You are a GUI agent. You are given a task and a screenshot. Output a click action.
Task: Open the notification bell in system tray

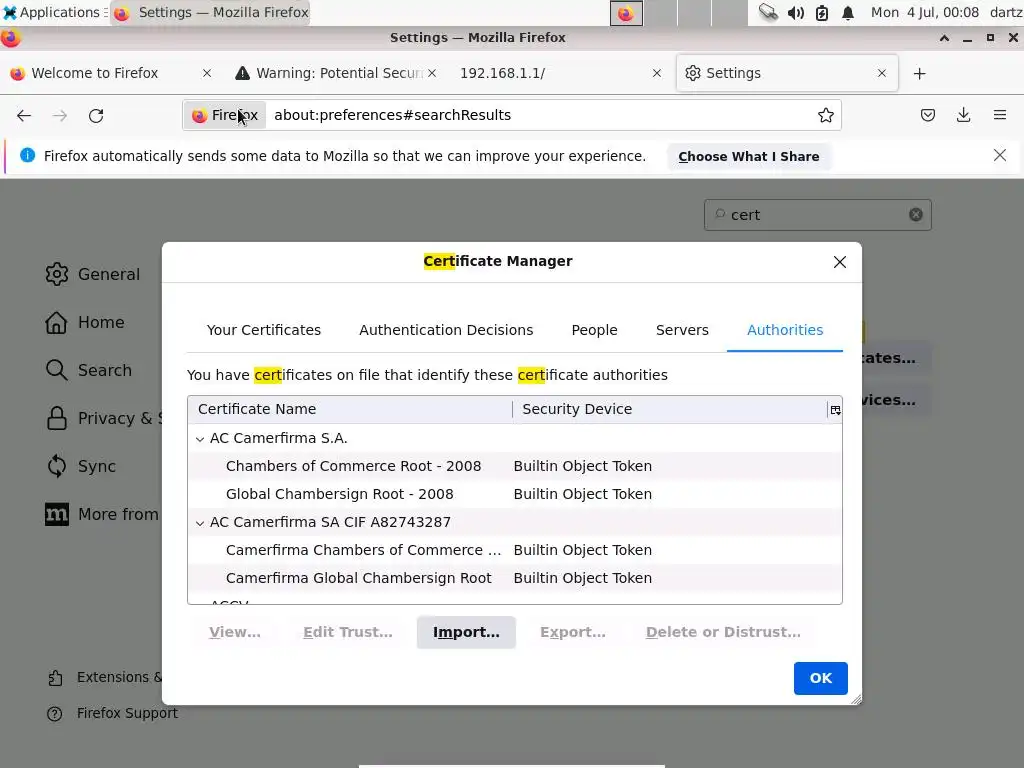(848, 13)
